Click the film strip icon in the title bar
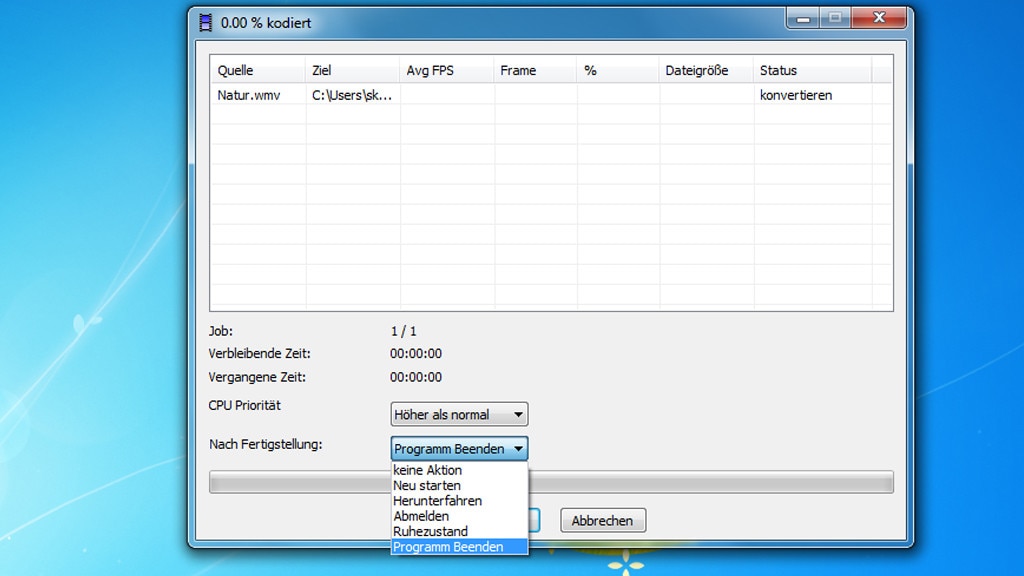Screen dimensions: 1024x576 pos(206,23)
